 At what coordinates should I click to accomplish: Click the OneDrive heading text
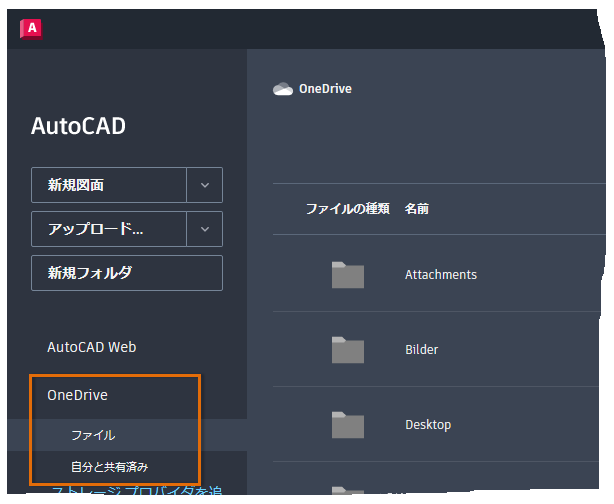pyautogui.click(x=325, y=89)
